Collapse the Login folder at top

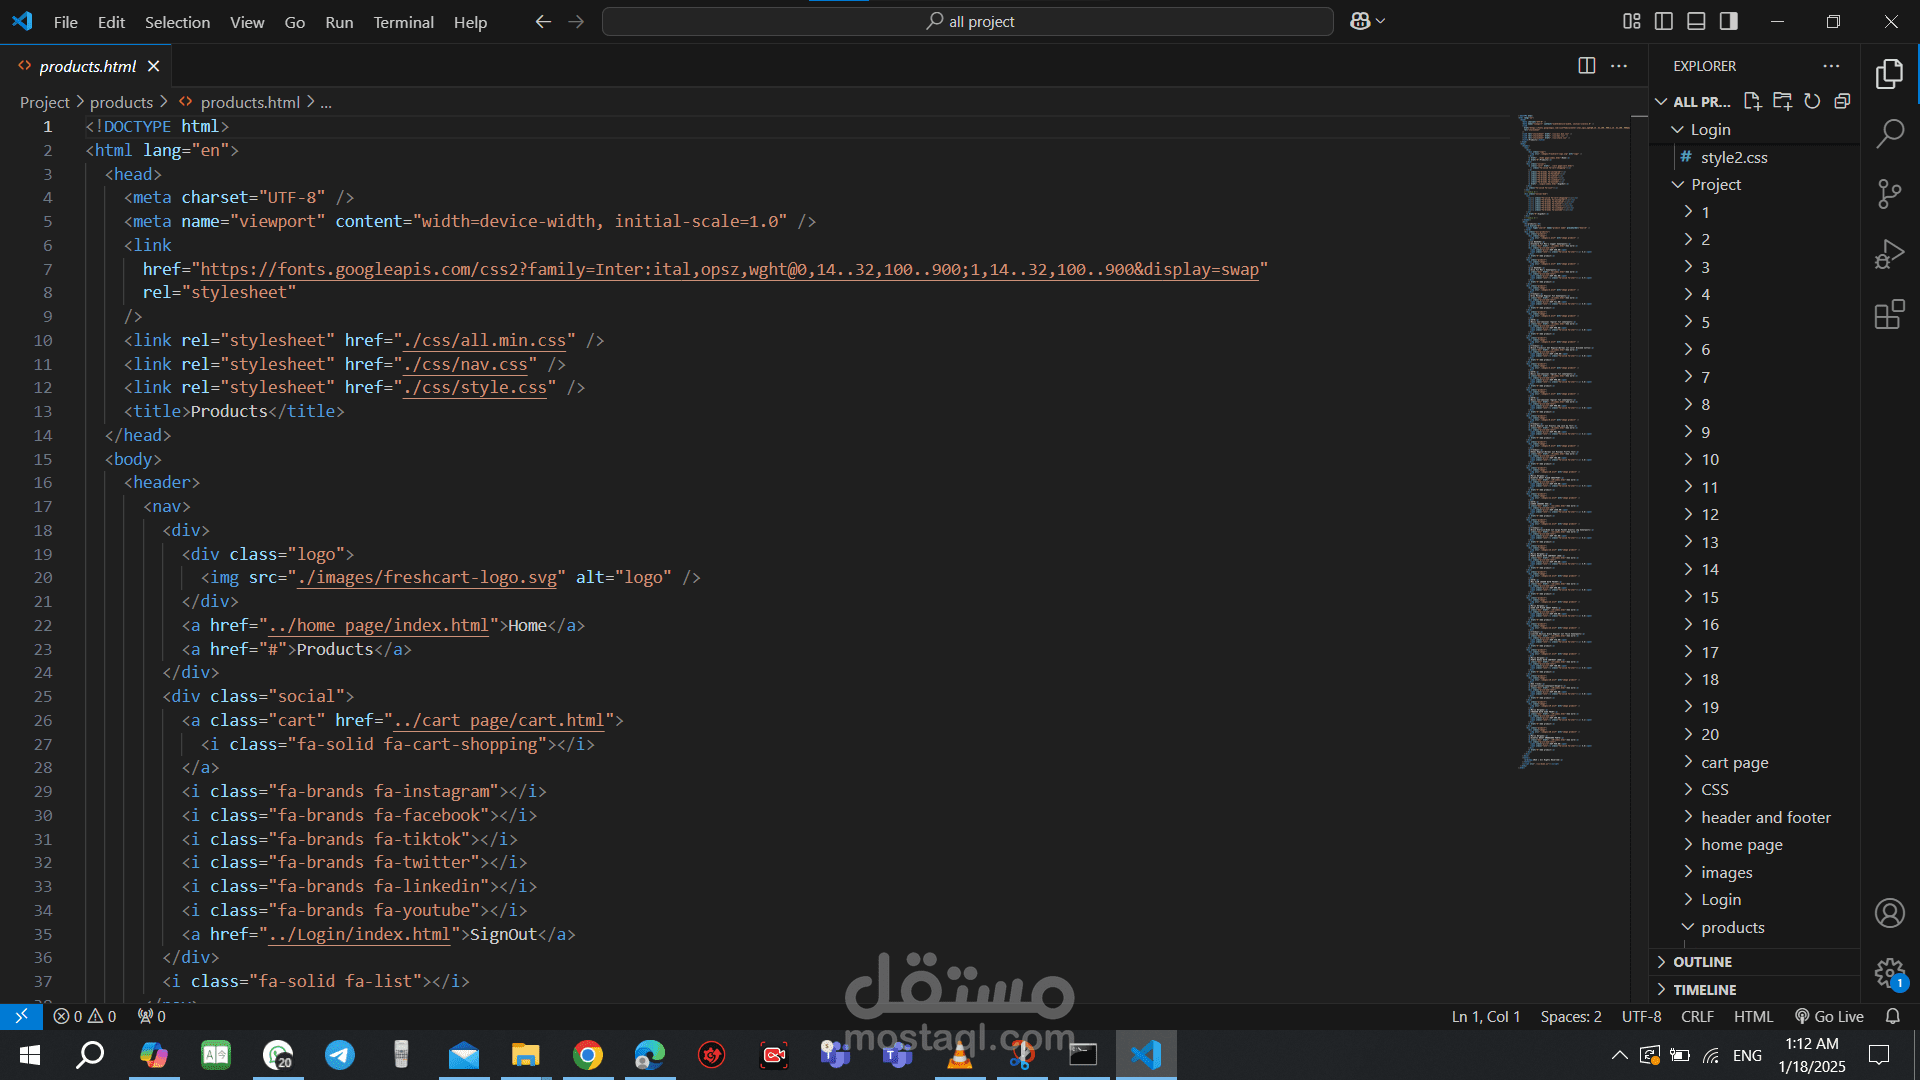(x=1709, y=130)
